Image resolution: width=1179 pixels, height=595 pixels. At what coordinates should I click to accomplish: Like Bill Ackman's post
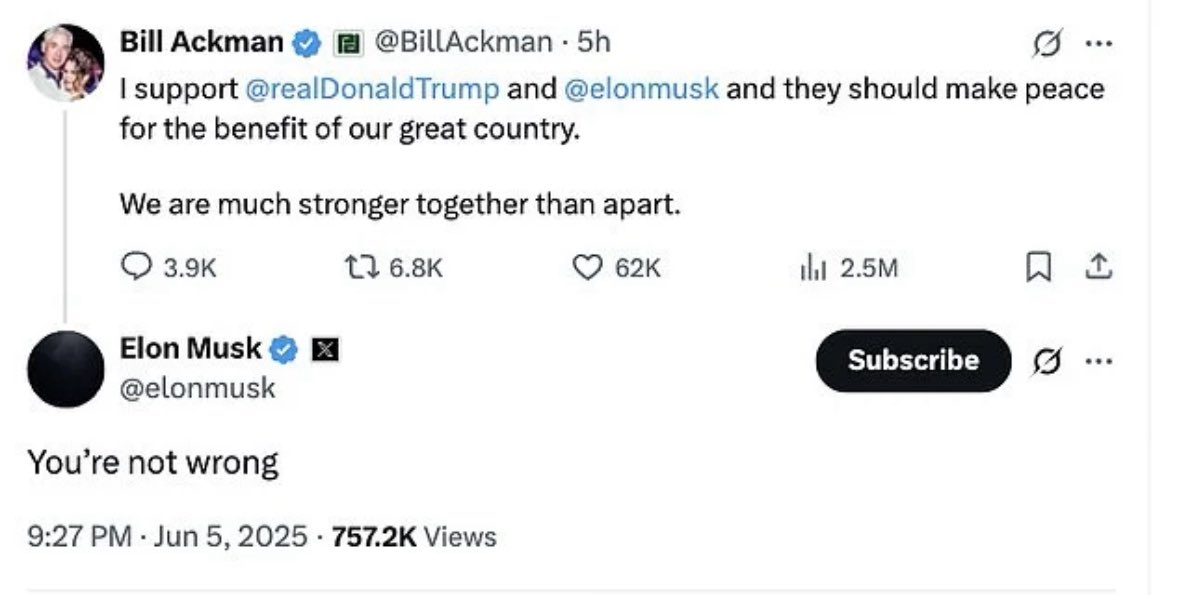click(x=586, y=267)
